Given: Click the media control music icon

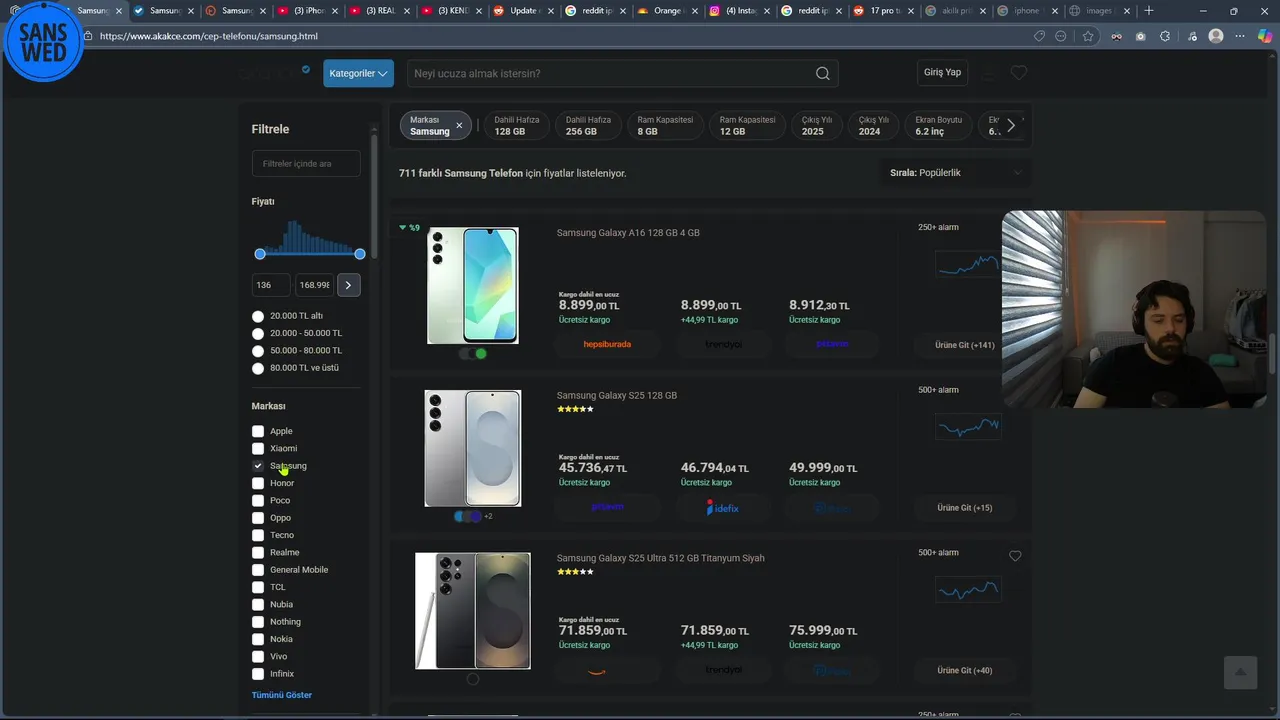Looking at the screenshot, I should point(1190,36).
